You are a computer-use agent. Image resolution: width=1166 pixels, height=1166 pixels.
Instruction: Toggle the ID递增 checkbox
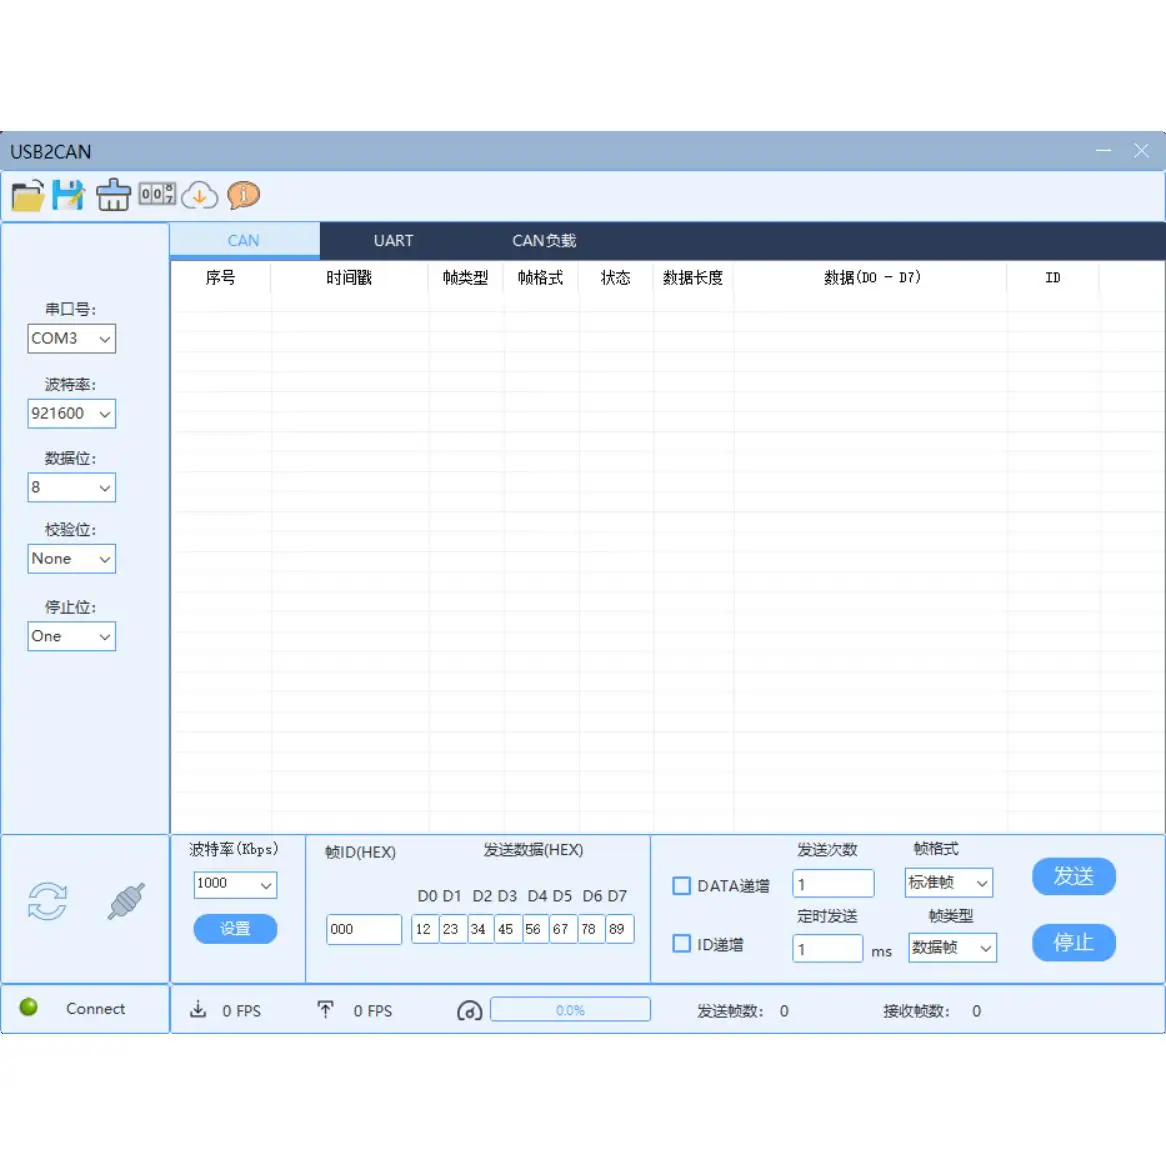682,944
